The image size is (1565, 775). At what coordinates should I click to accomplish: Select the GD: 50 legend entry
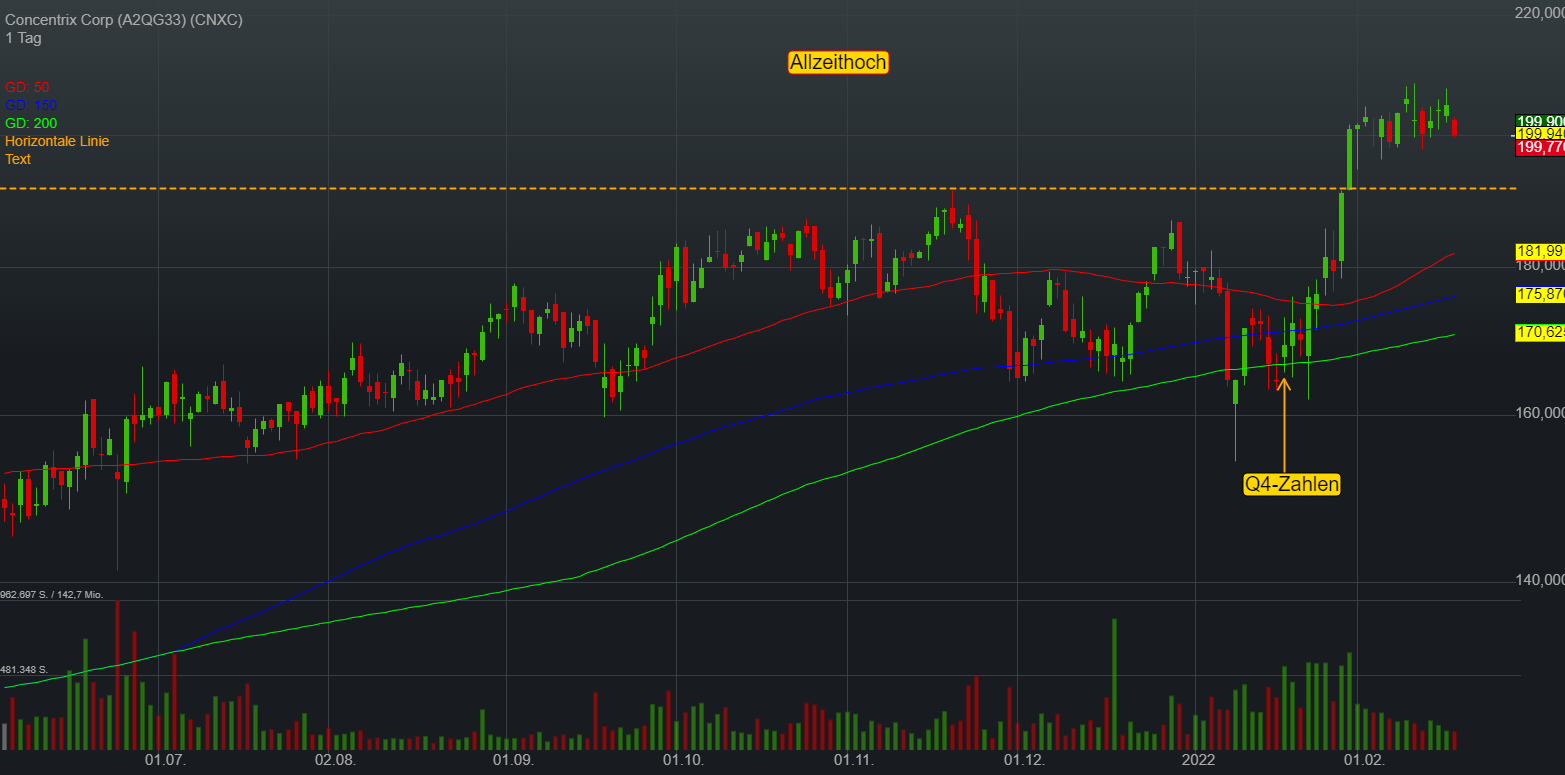coord(27,87)
